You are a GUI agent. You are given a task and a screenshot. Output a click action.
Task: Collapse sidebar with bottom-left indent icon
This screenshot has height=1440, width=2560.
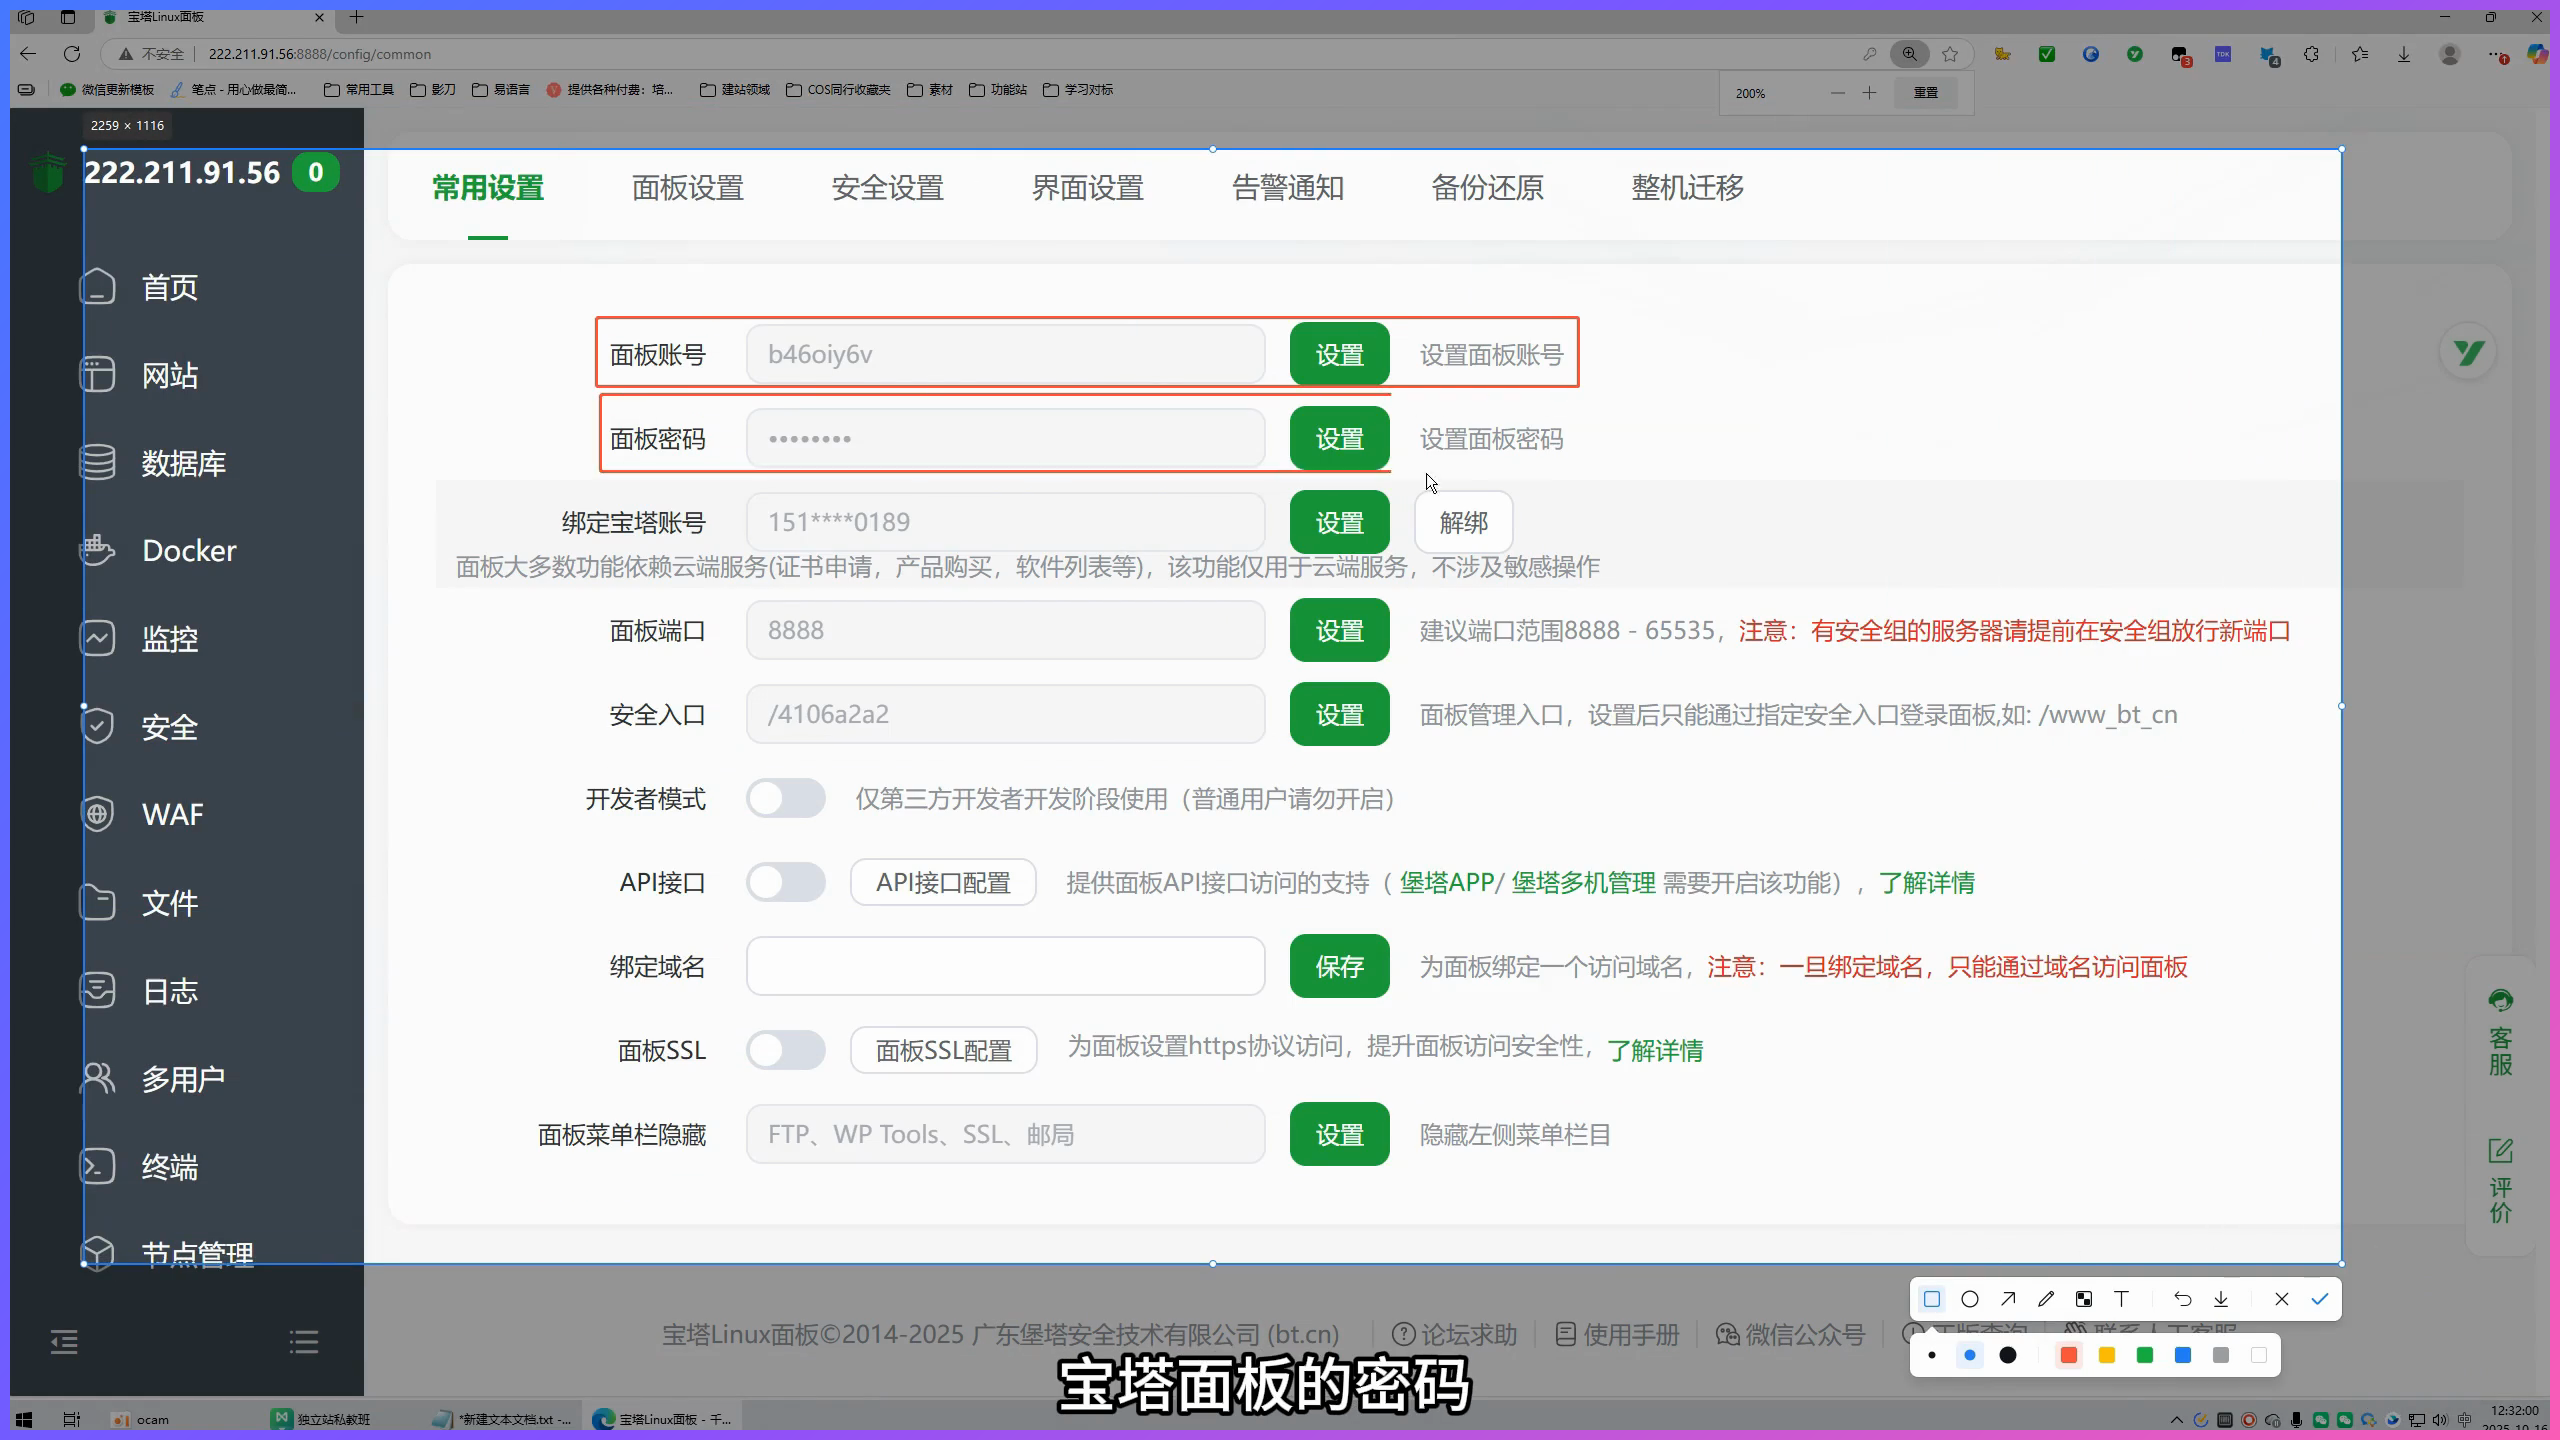click(x=64, y=1342)
